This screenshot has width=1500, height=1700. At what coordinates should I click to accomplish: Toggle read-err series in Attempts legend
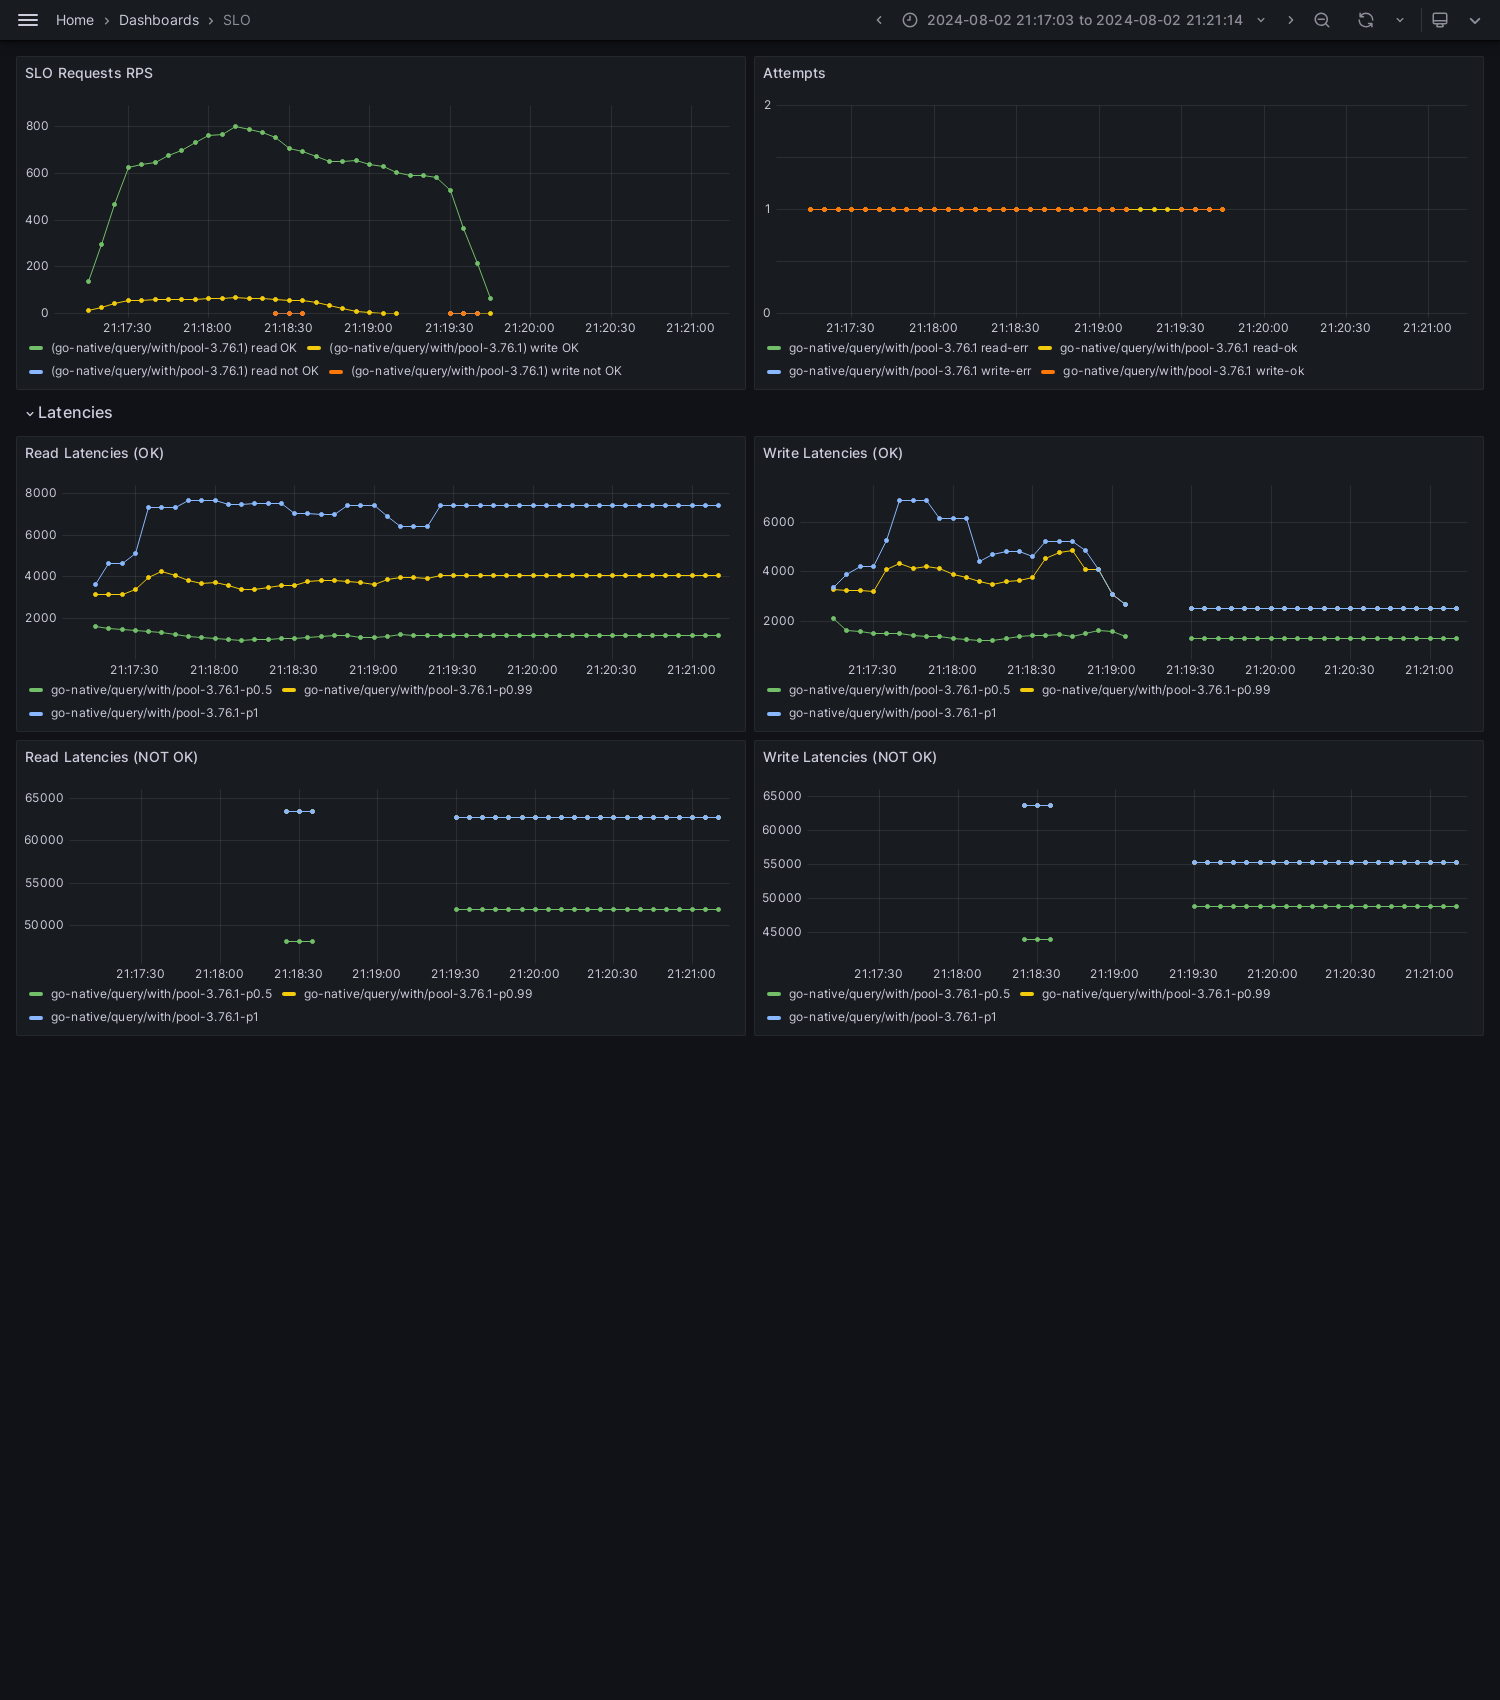[x=908, y=348]
